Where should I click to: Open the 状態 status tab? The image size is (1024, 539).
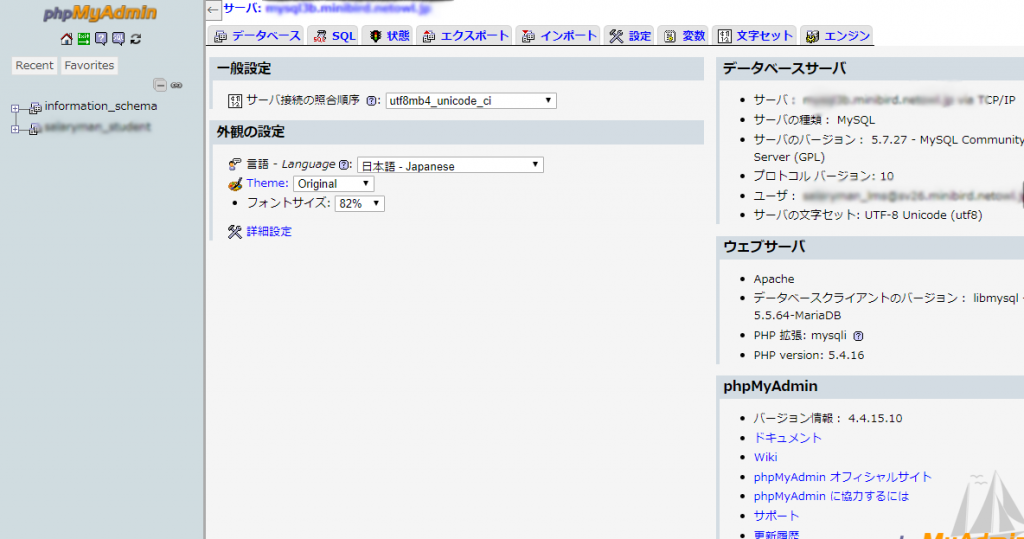tap(390, 36)
